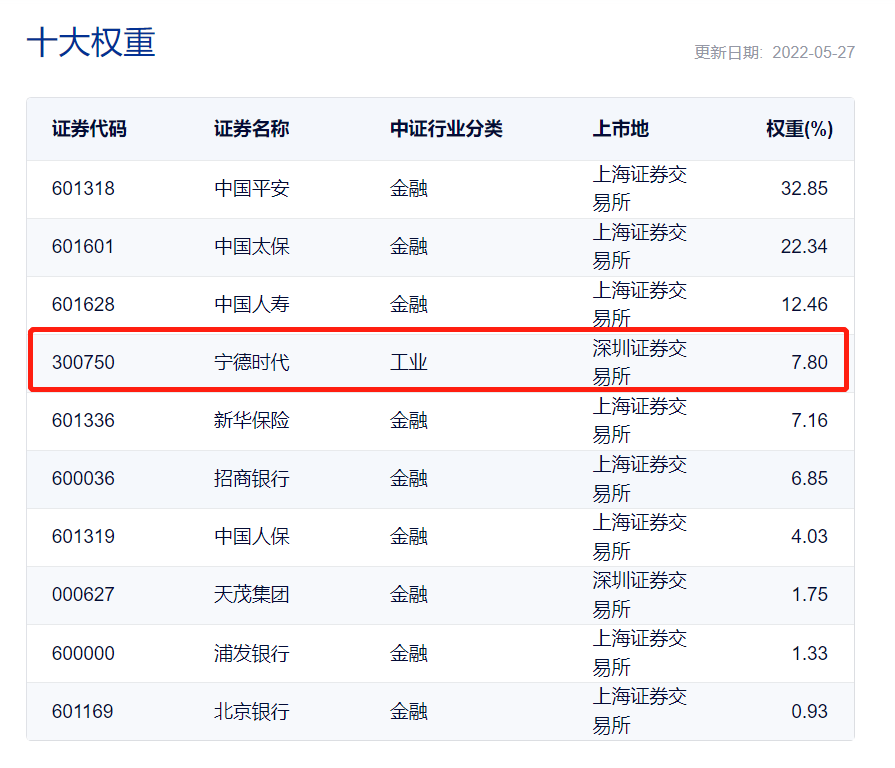The height and width of the screenshot is (768, 895).
Task: Click the 更新日期 2022-05-27 text
Action: (x=774, y=53)
